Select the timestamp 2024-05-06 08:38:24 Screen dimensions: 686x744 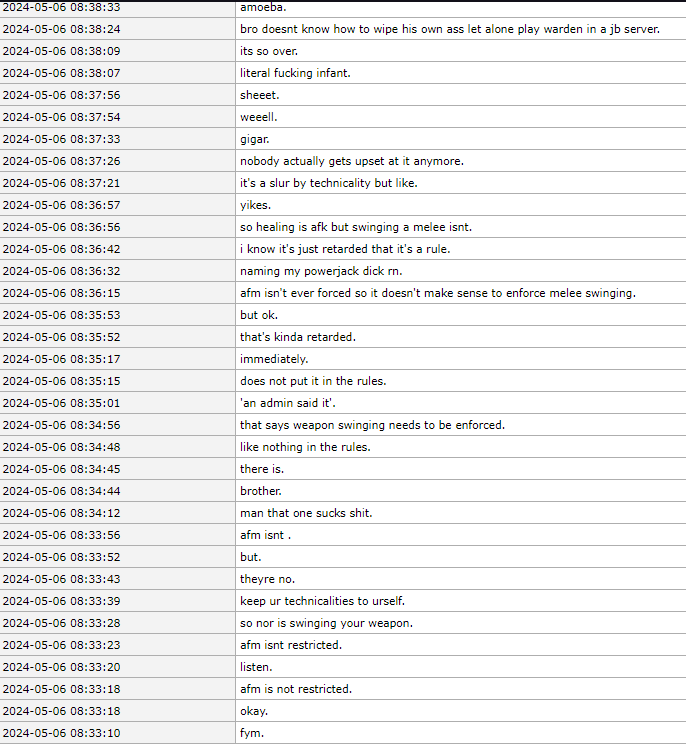pos(61,29)
